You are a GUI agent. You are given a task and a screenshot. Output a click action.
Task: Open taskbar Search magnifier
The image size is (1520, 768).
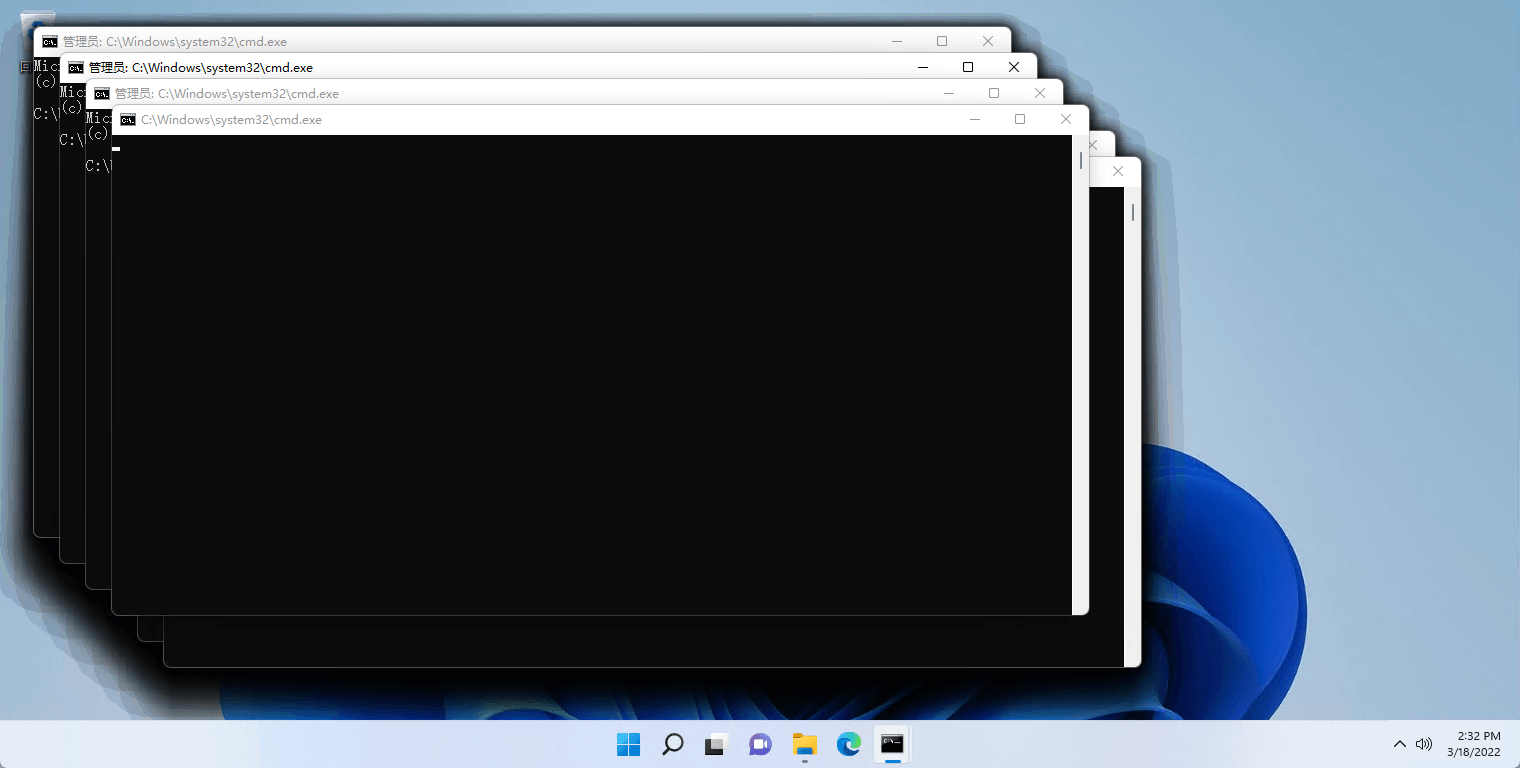tap(673, 744)
